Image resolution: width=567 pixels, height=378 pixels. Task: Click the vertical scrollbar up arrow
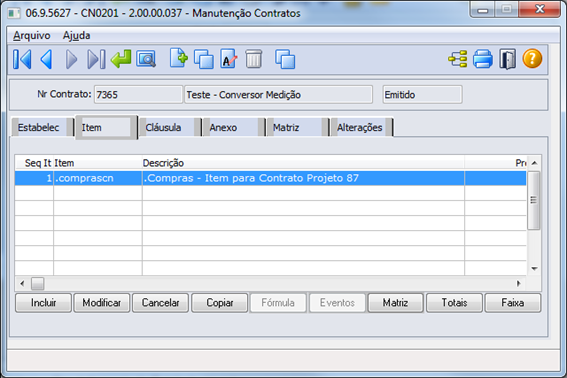click(534, 163)
